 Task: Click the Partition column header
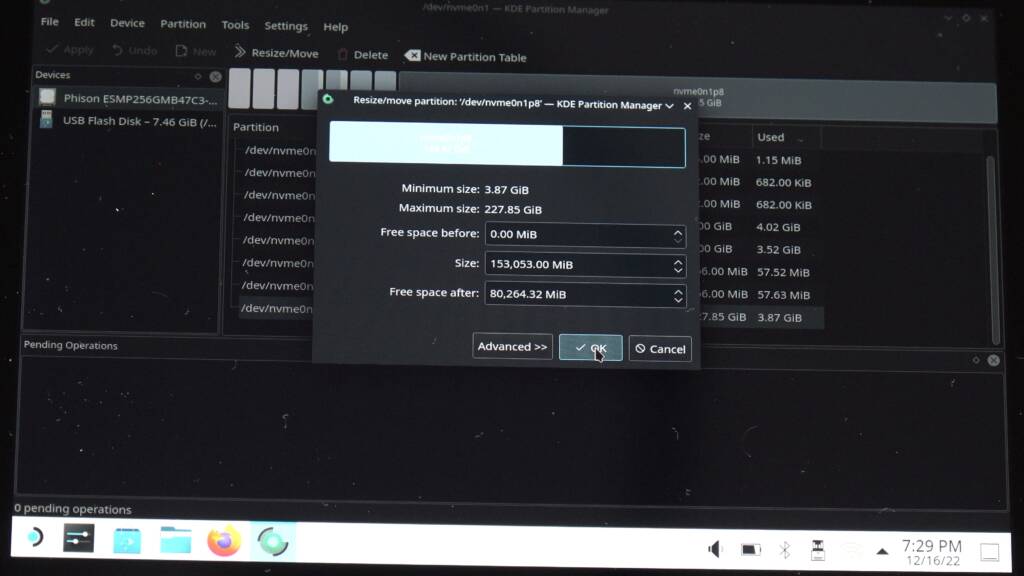pyautogui.click(x=256, y=127)
